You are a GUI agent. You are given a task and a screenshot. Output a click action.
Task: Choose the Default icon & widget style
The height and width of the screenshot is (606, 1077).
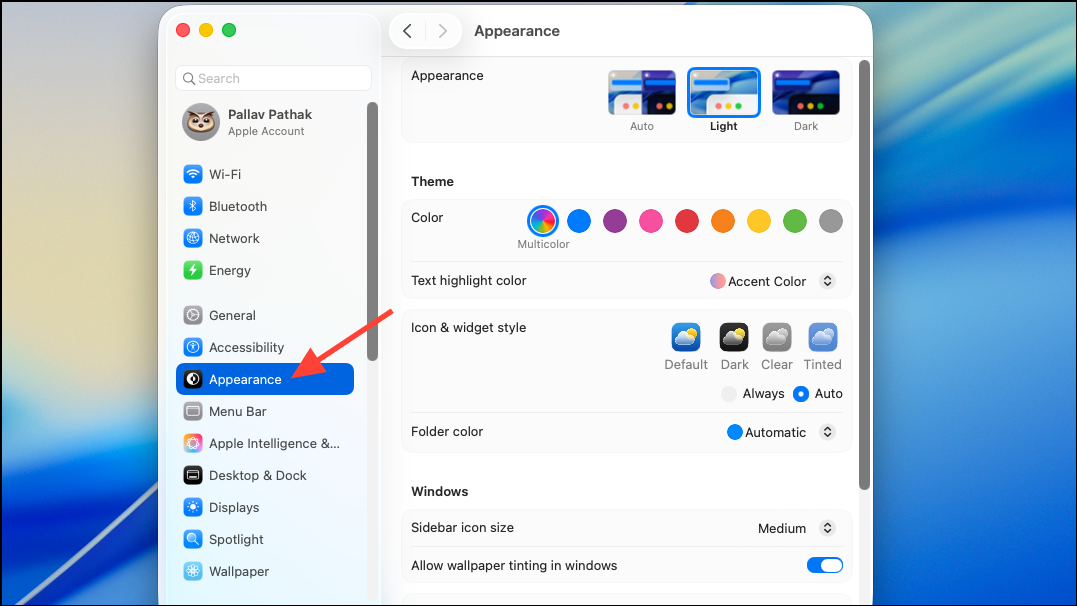tap(685, 337)
